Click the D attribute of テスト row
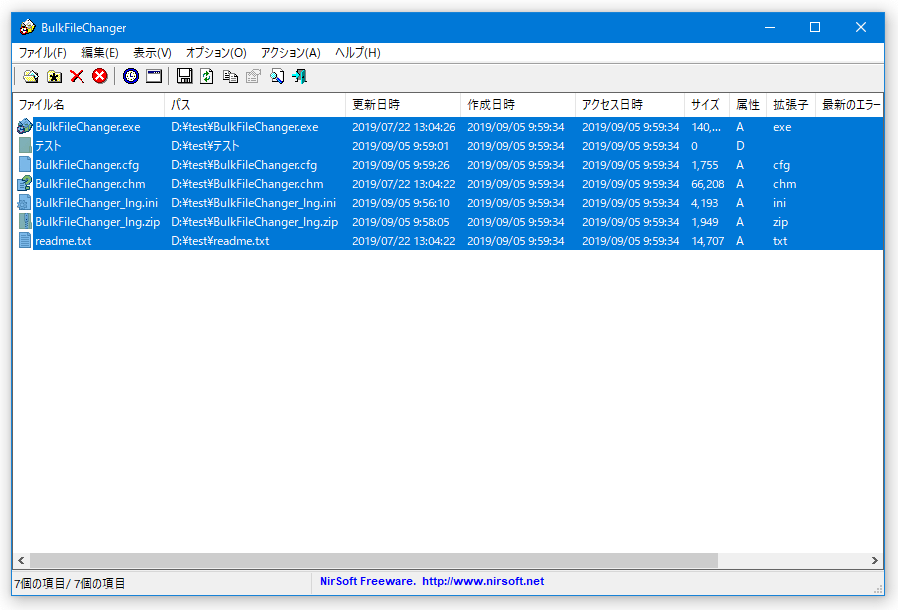 [x=740, y=145]
